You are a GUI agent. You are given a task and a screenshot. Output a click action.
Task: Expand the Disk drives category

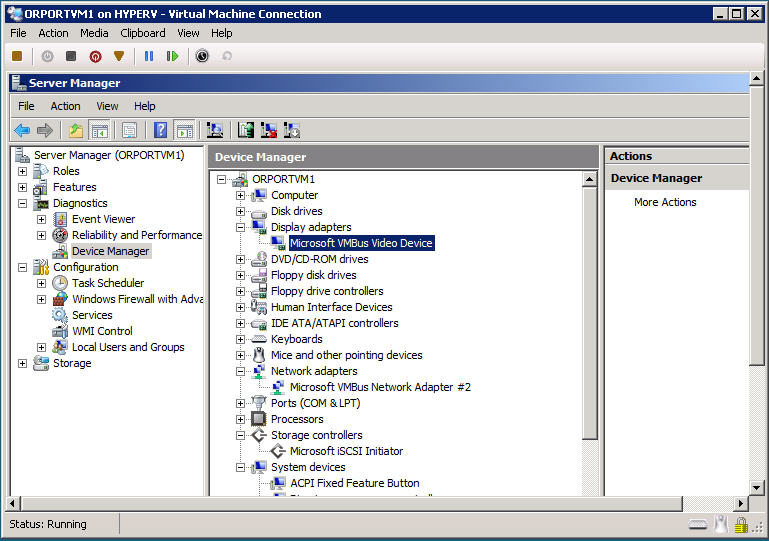click(240, 211)
